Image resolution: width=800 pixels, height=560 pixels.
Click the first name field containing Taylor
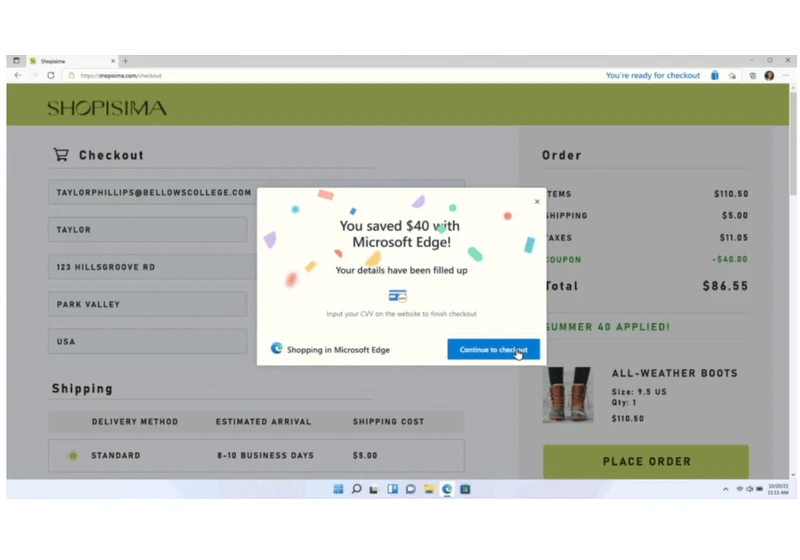pyautogui.click(x=147, y=230)
